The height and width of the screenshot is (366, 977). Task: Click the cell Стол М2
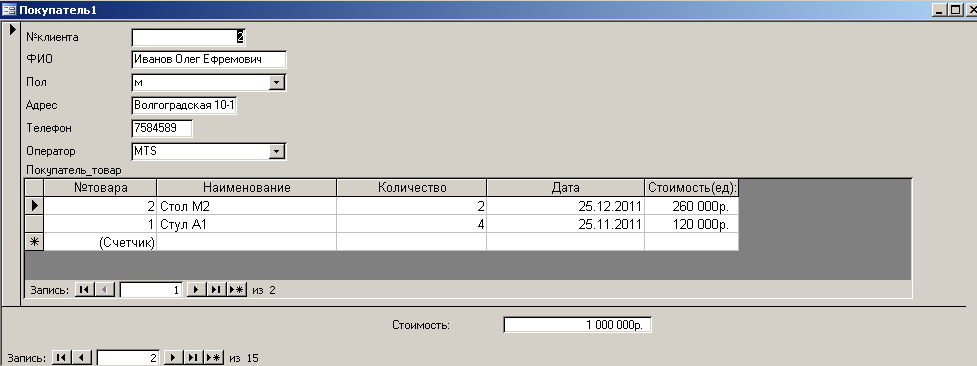tap(247, 206)
